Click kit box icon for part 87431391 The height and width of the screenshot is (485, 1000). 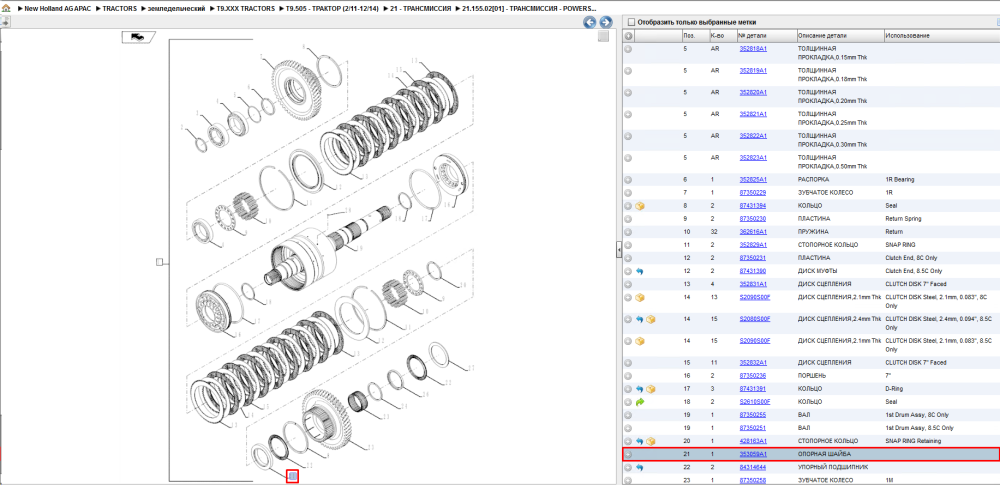pos(651,389)
